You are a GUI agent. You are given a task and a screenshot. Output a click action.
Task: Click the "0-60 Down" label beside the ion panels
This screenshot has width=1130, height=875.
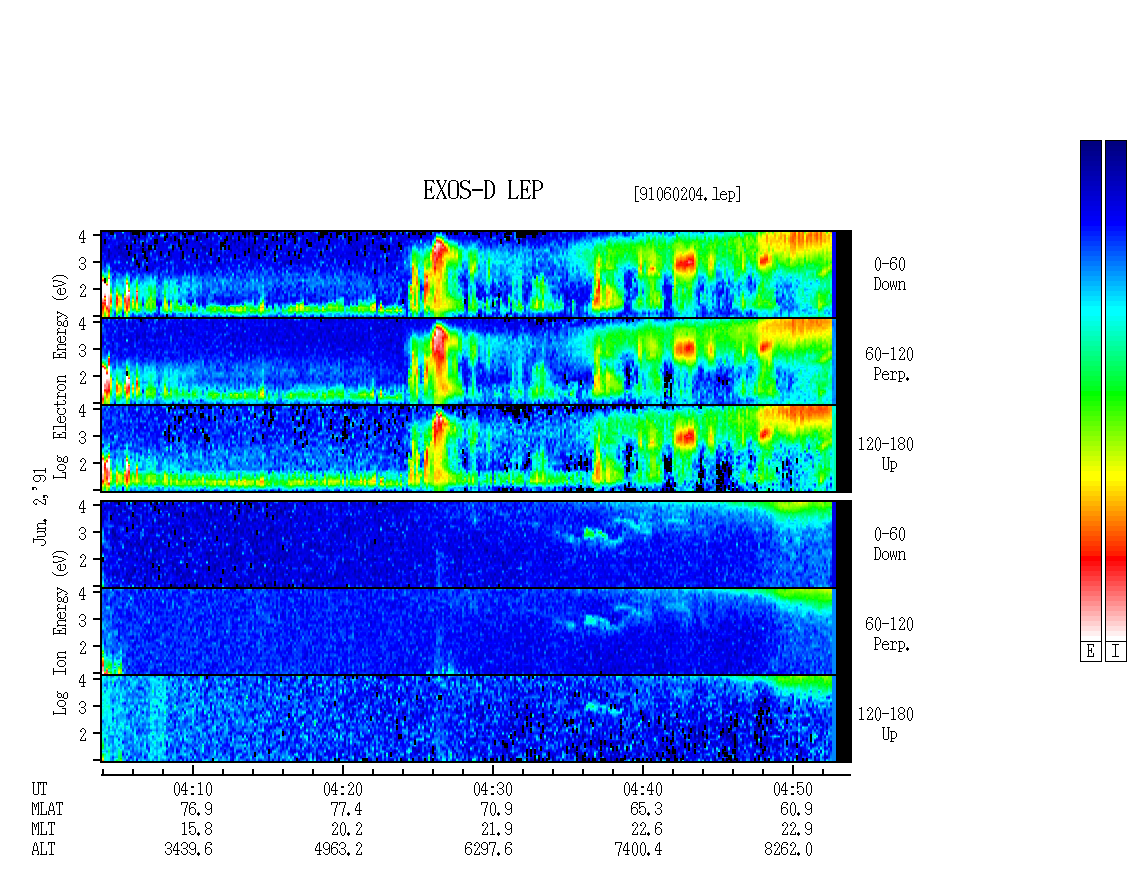[x=889, y=544]
